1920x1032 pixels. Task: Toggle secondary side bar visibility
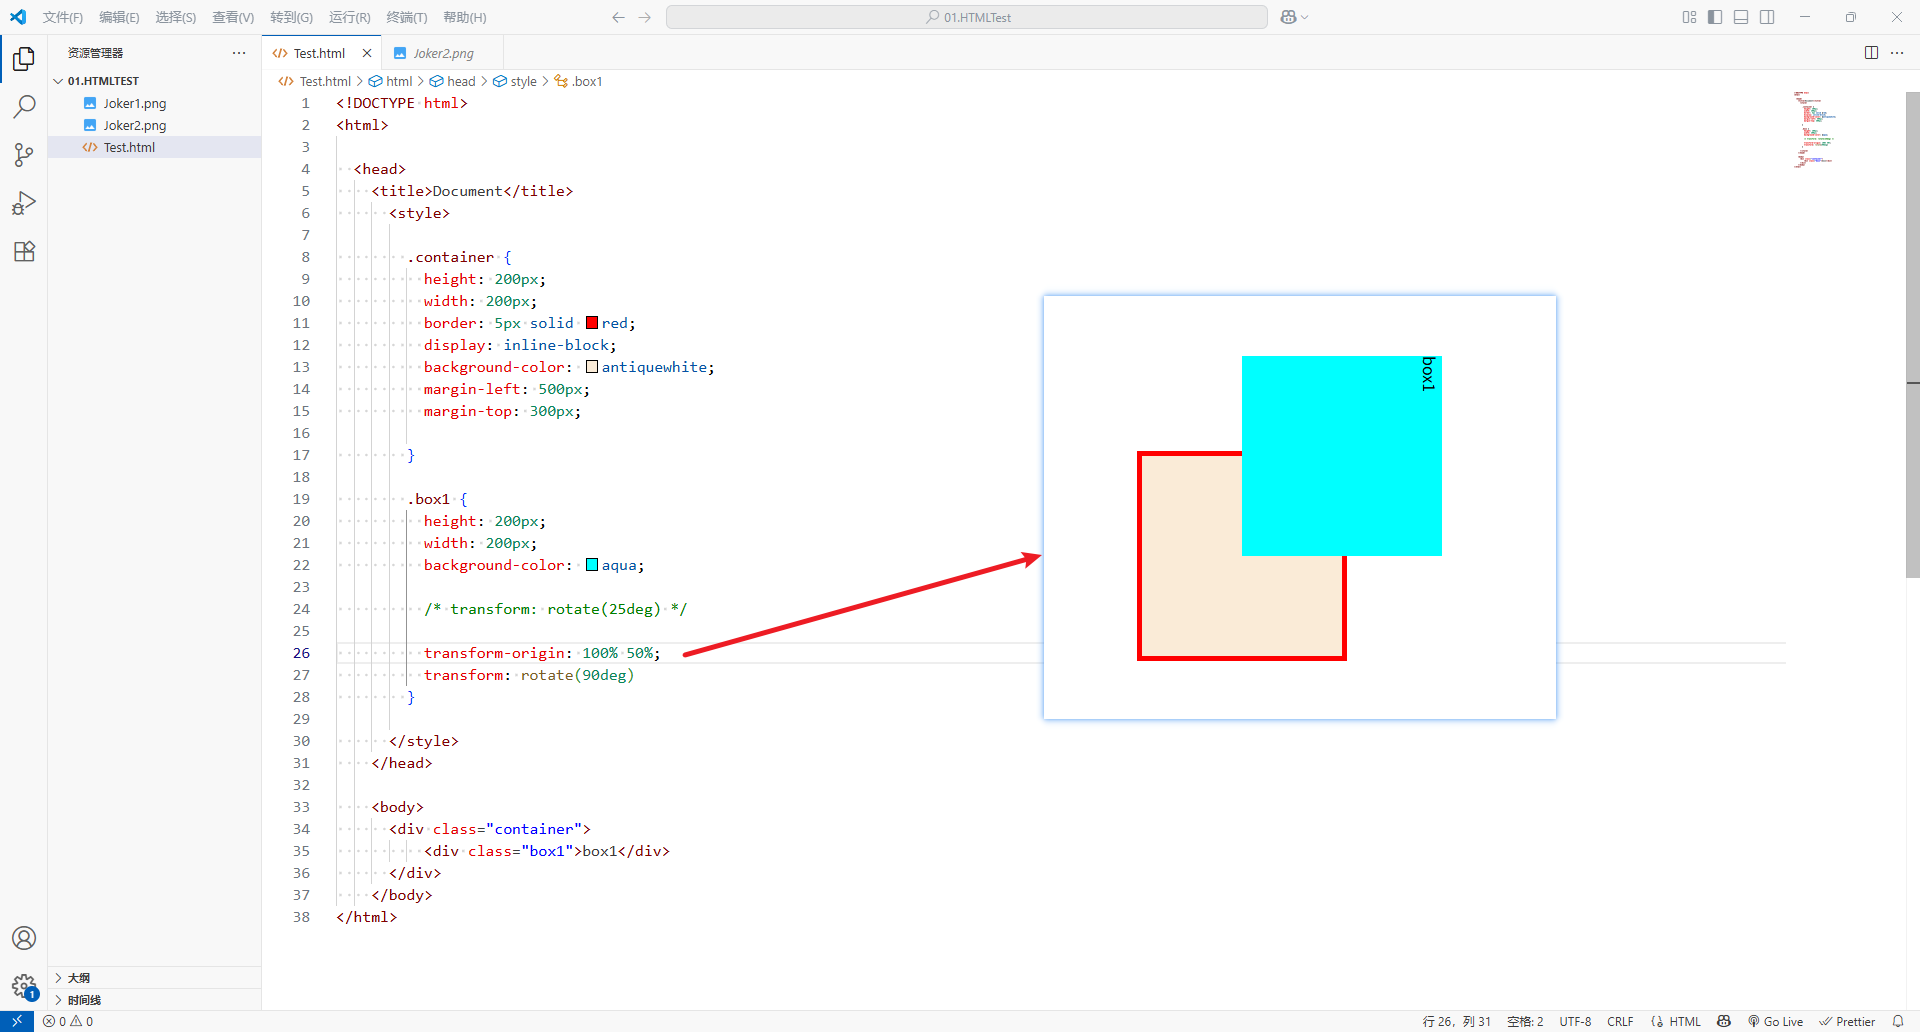point(1767,17)
